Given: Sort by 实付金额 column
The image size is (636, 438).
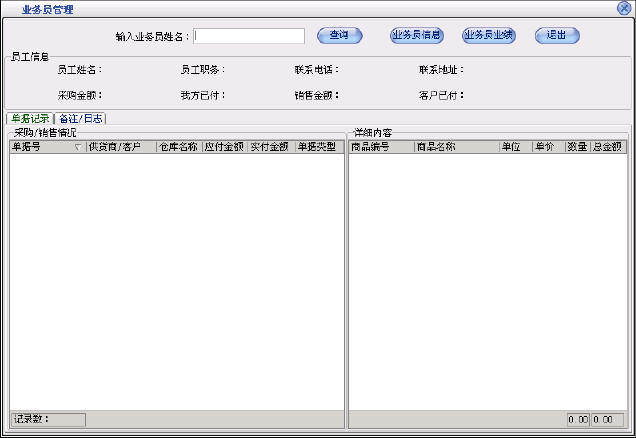Looking at the screenshot, I should click(x=270, y=147).
